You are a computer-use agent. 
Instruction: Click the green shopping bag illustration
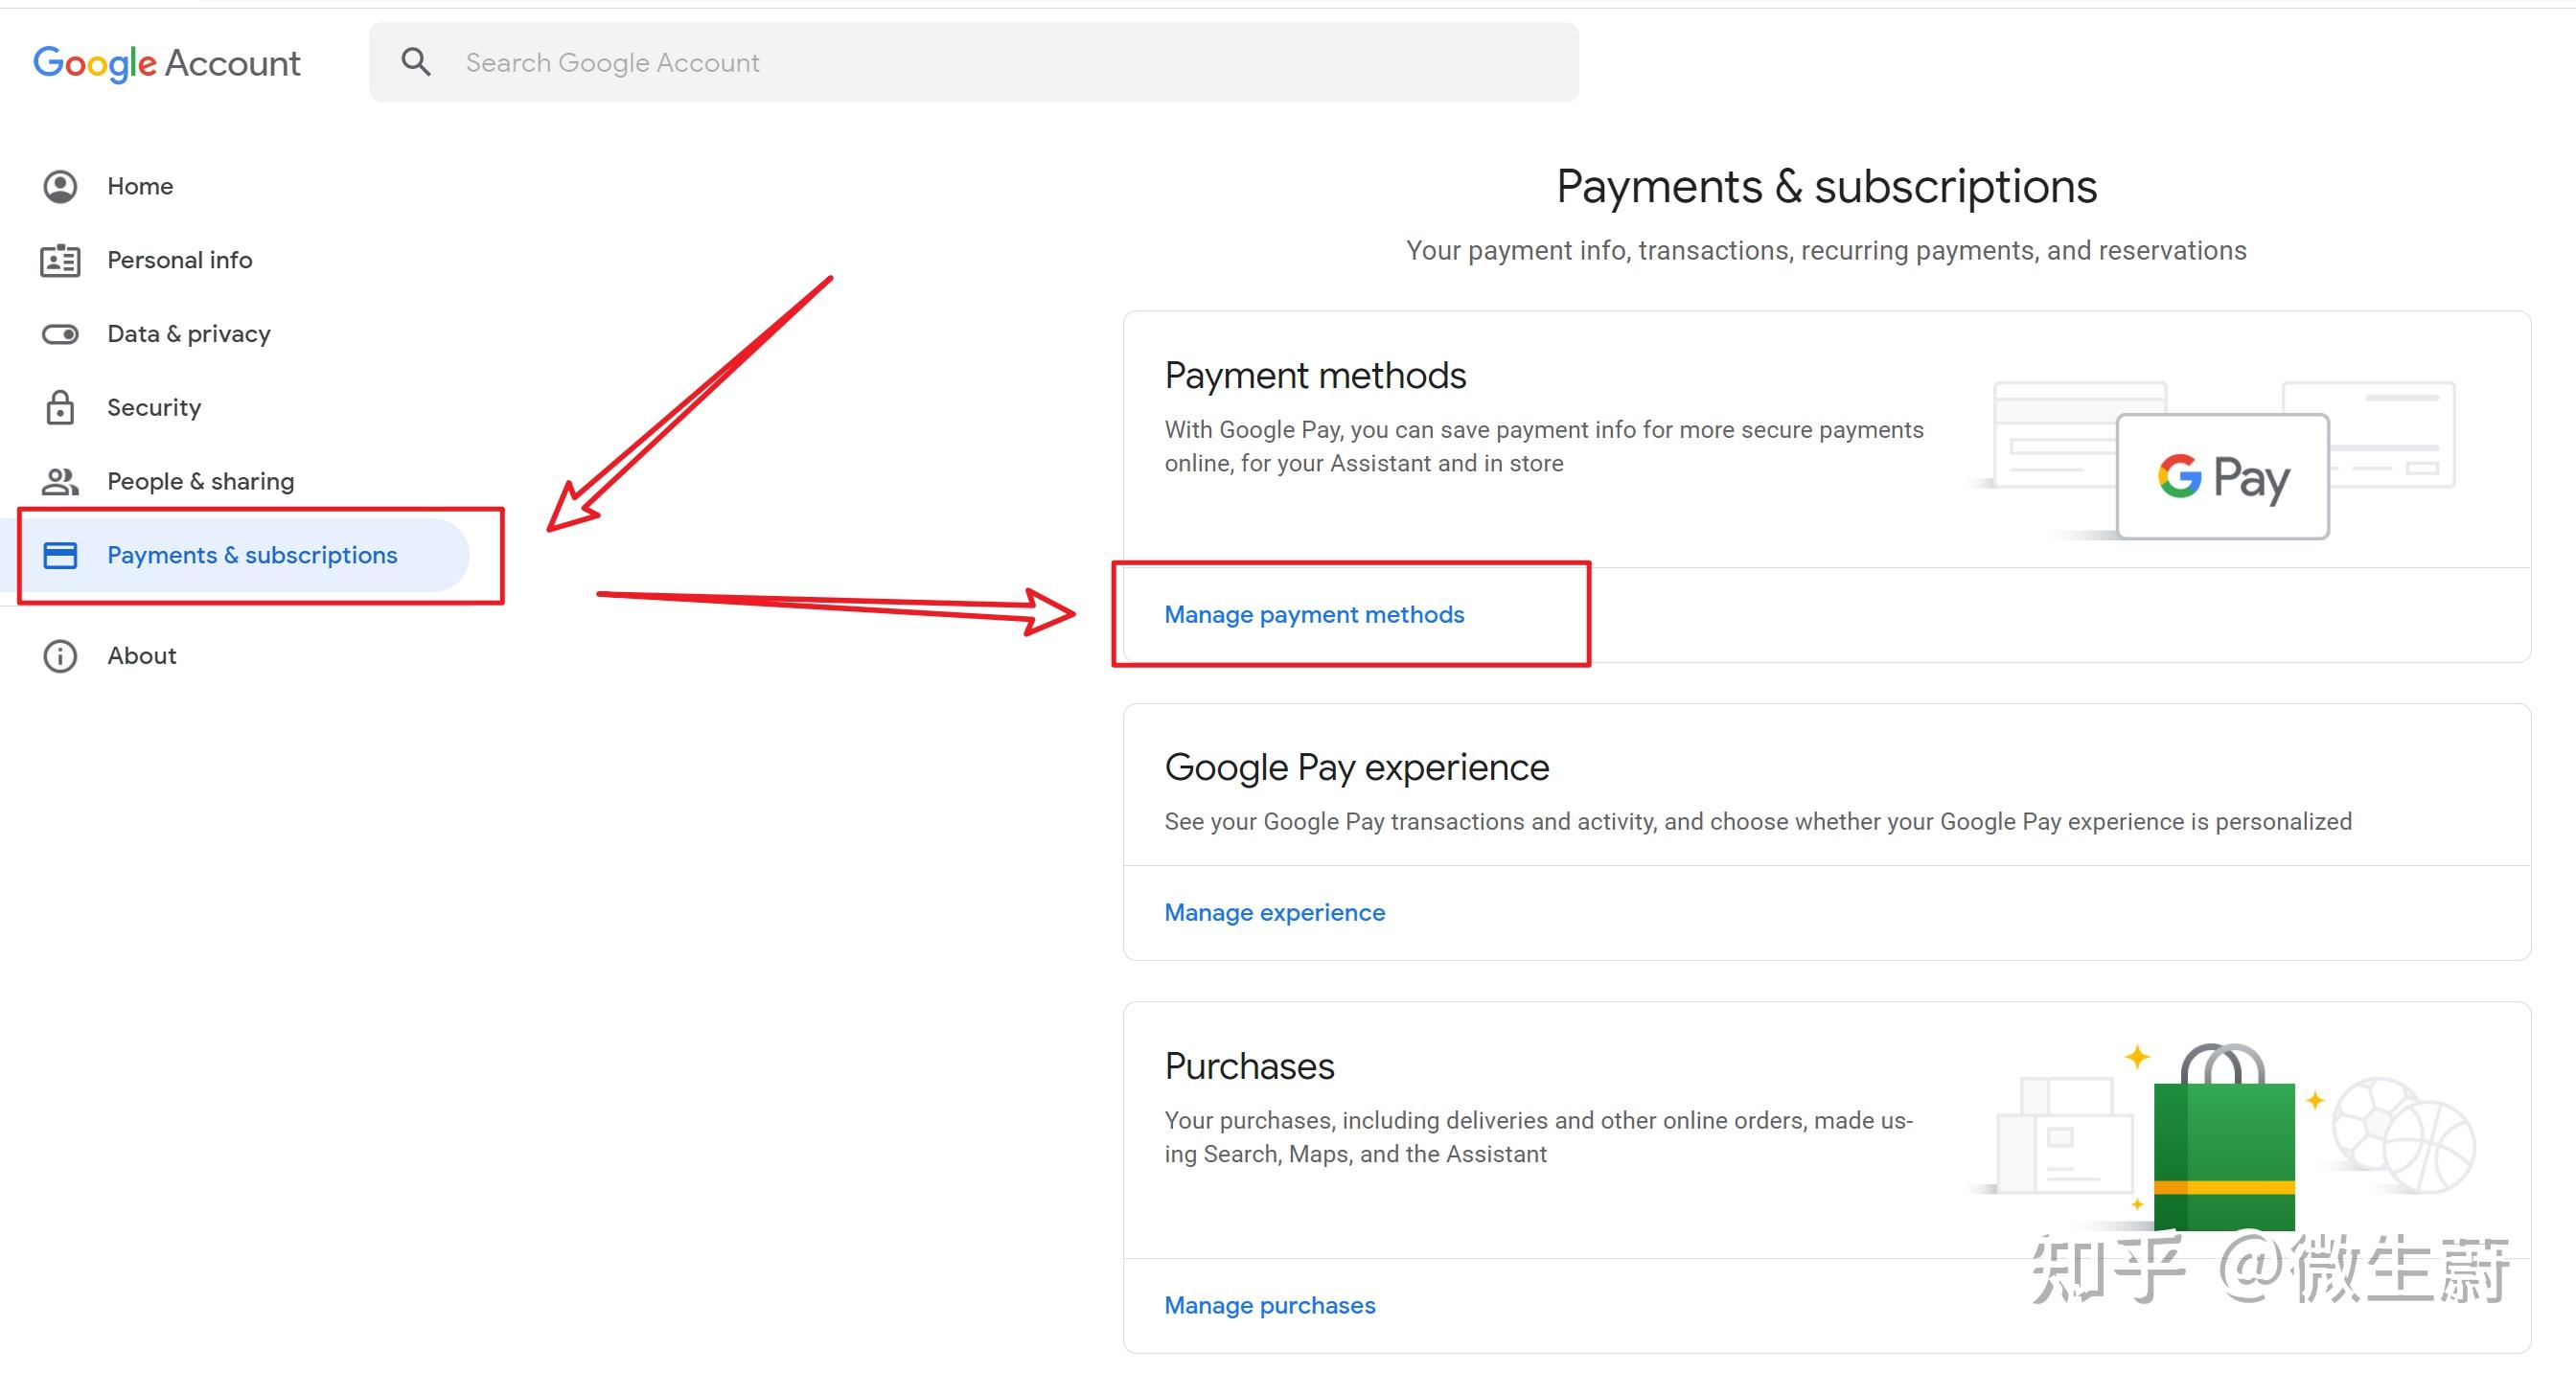pyautogui.click(x=2223, y=1138)
